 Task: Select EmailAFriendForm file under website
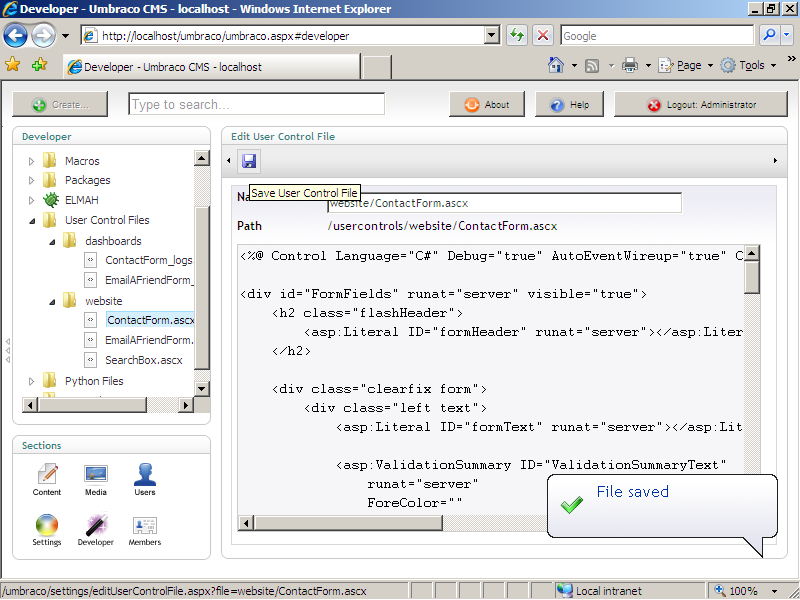pyautogui.click(x=139, y=340)
